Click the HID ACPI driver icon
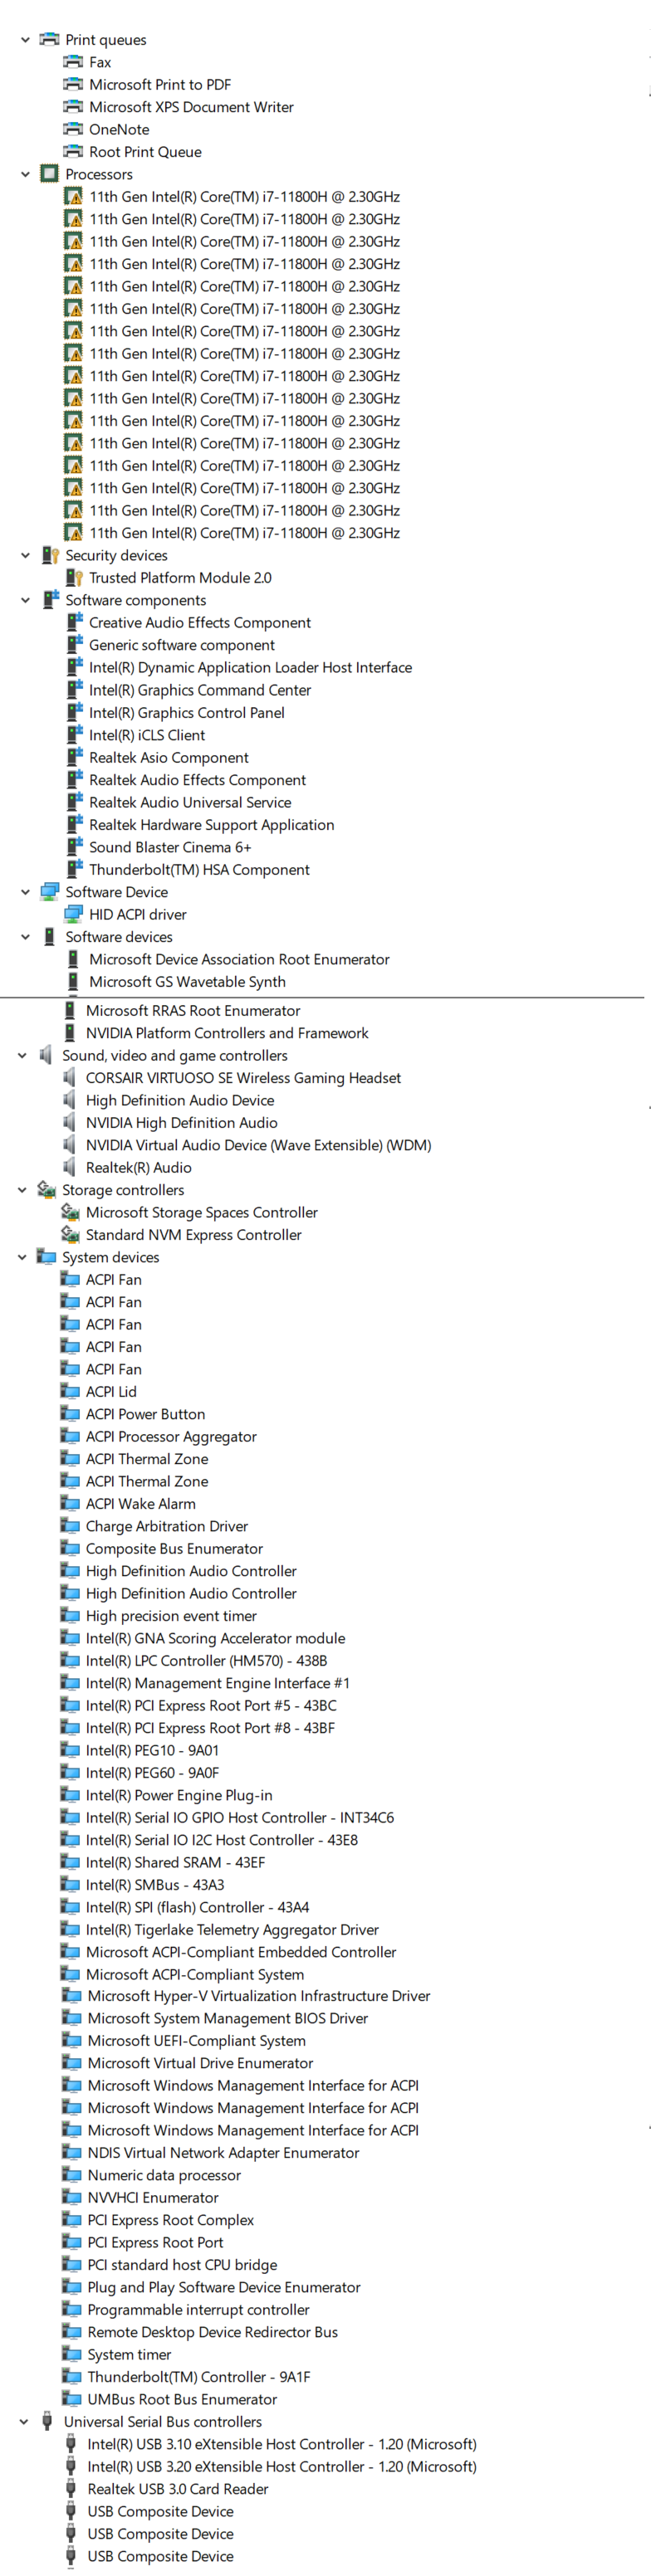 73,914
